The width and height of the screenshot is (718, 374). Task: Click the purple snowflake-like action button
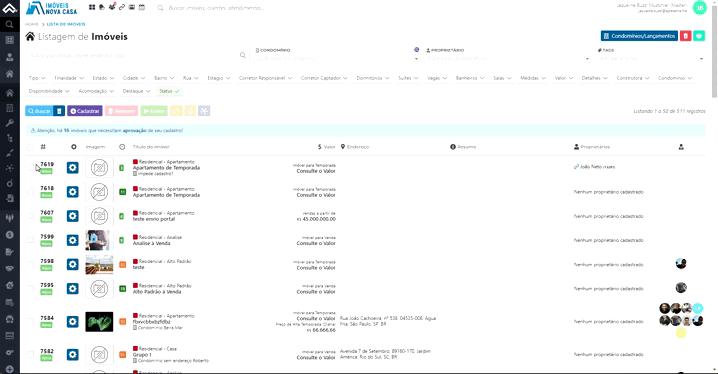(204, 111)
